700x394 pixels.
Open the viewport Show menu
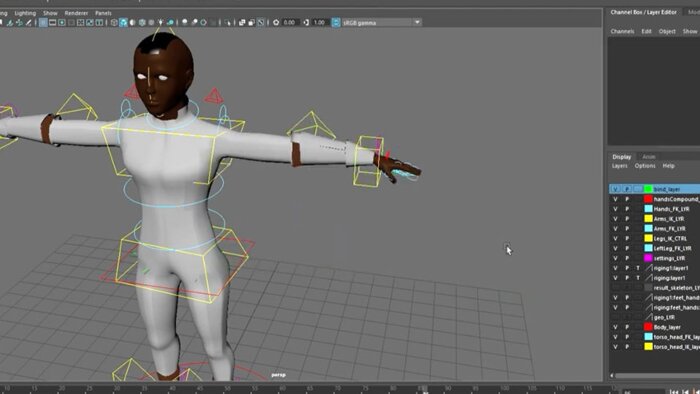click(50, 13)
